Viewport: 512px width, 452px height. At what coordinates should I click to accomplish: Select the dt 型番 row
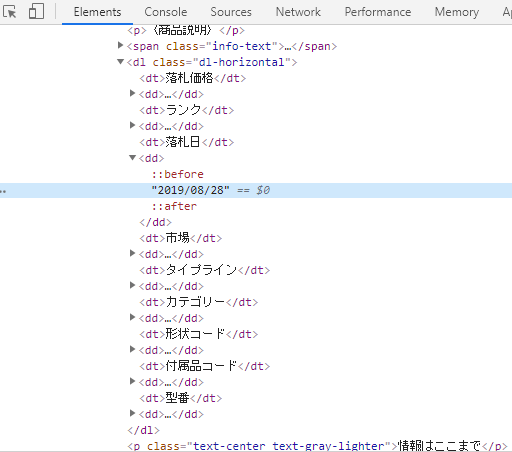tap(181, 398)
